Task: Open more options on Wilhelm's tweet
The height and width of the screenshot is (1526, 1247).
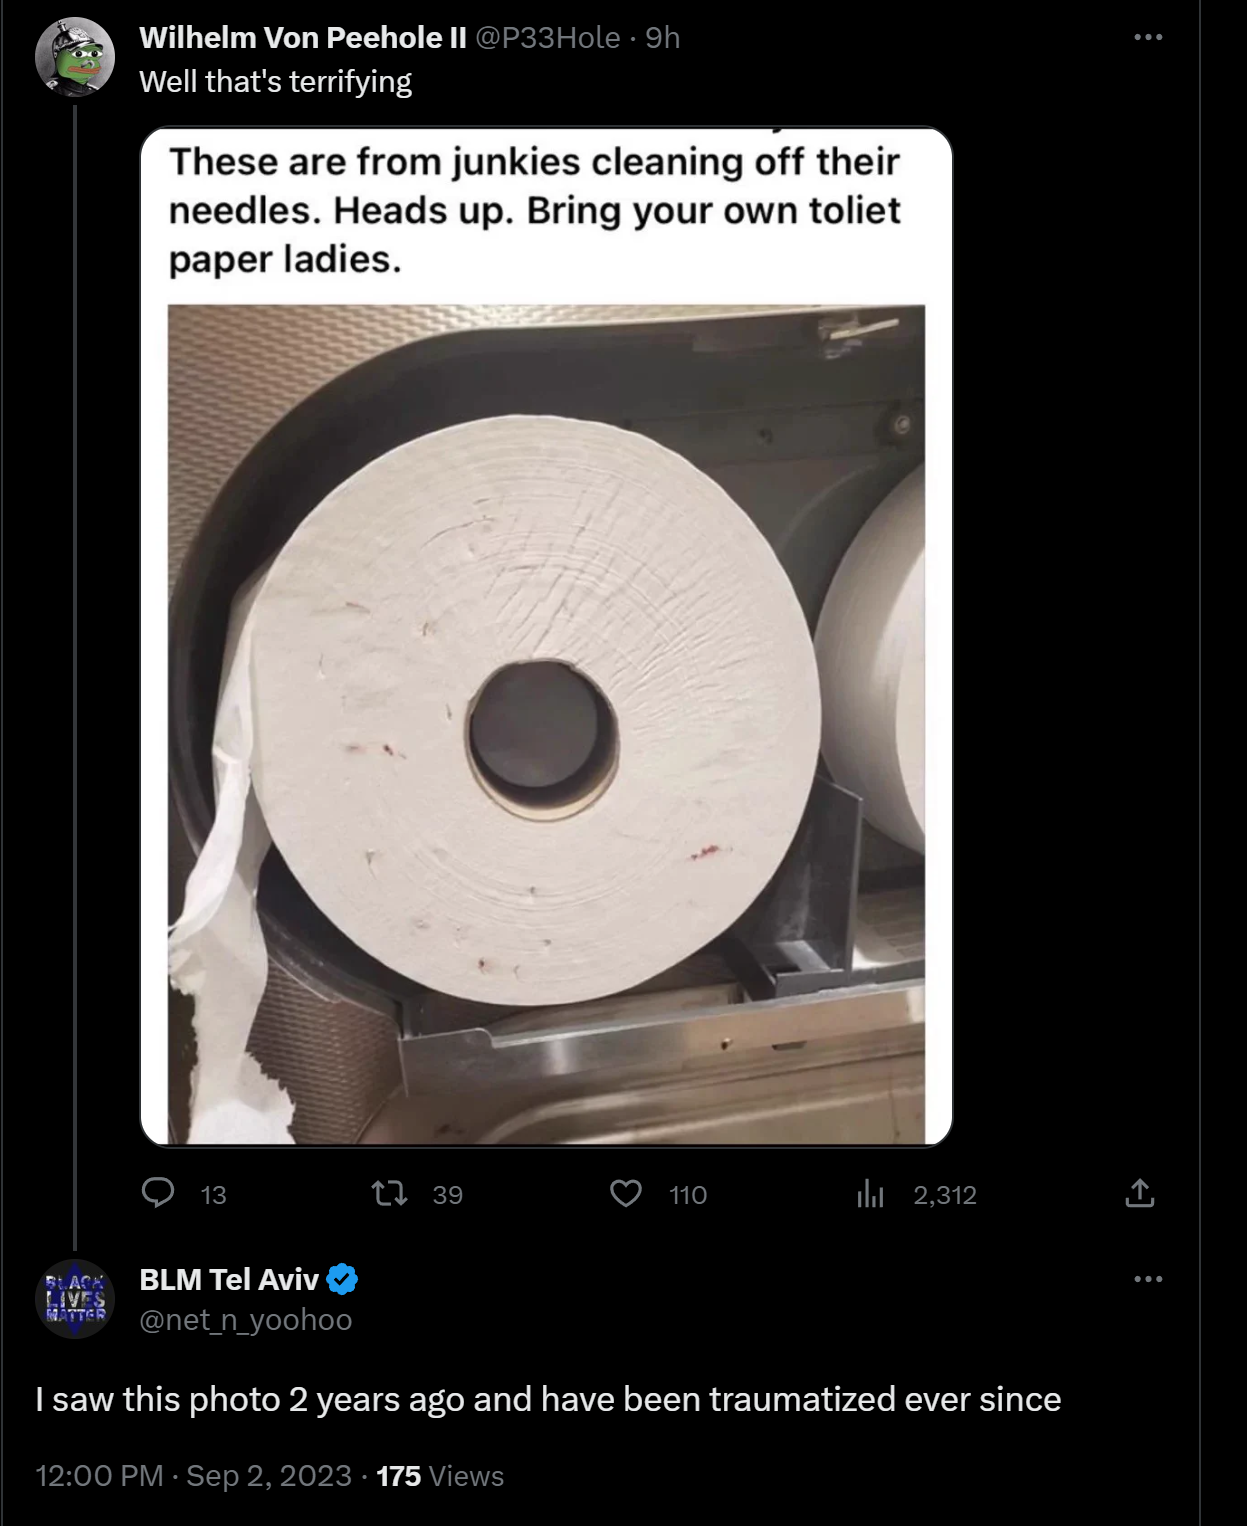Action: pos(1147,38)
